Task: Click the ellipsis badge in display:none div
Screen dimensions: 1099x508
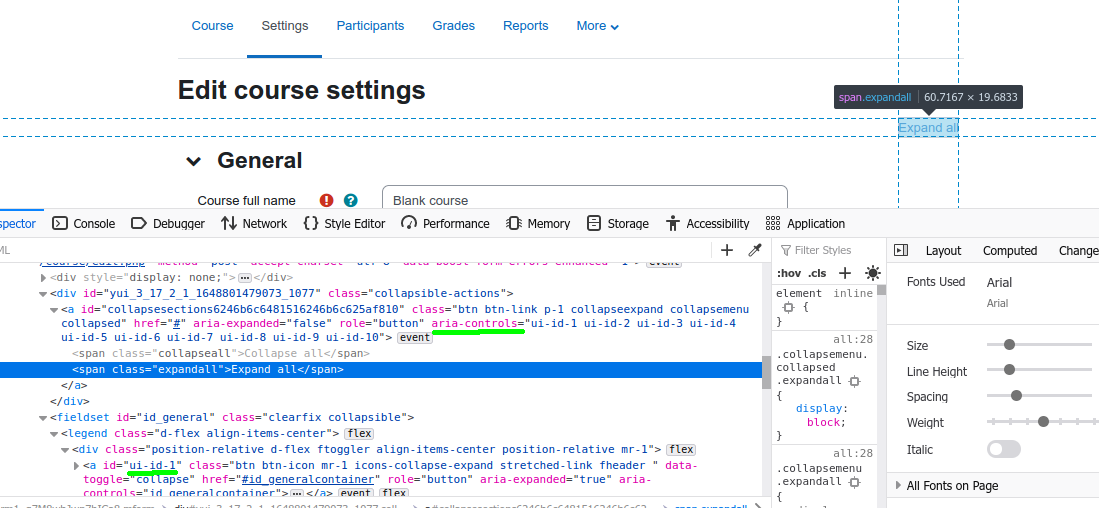Action: coord(245,277)
